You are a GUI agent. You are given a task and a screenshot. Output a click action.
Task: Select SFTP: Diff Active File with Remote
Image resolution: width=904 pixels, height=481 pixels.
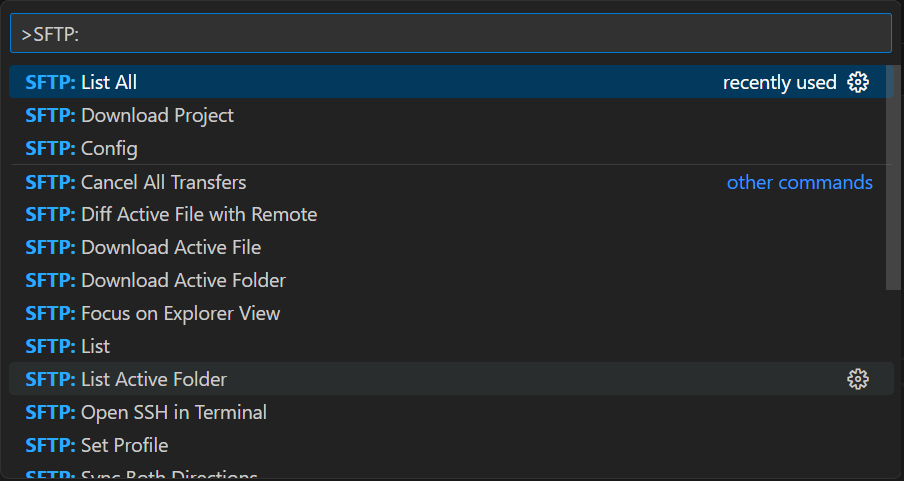171,214
